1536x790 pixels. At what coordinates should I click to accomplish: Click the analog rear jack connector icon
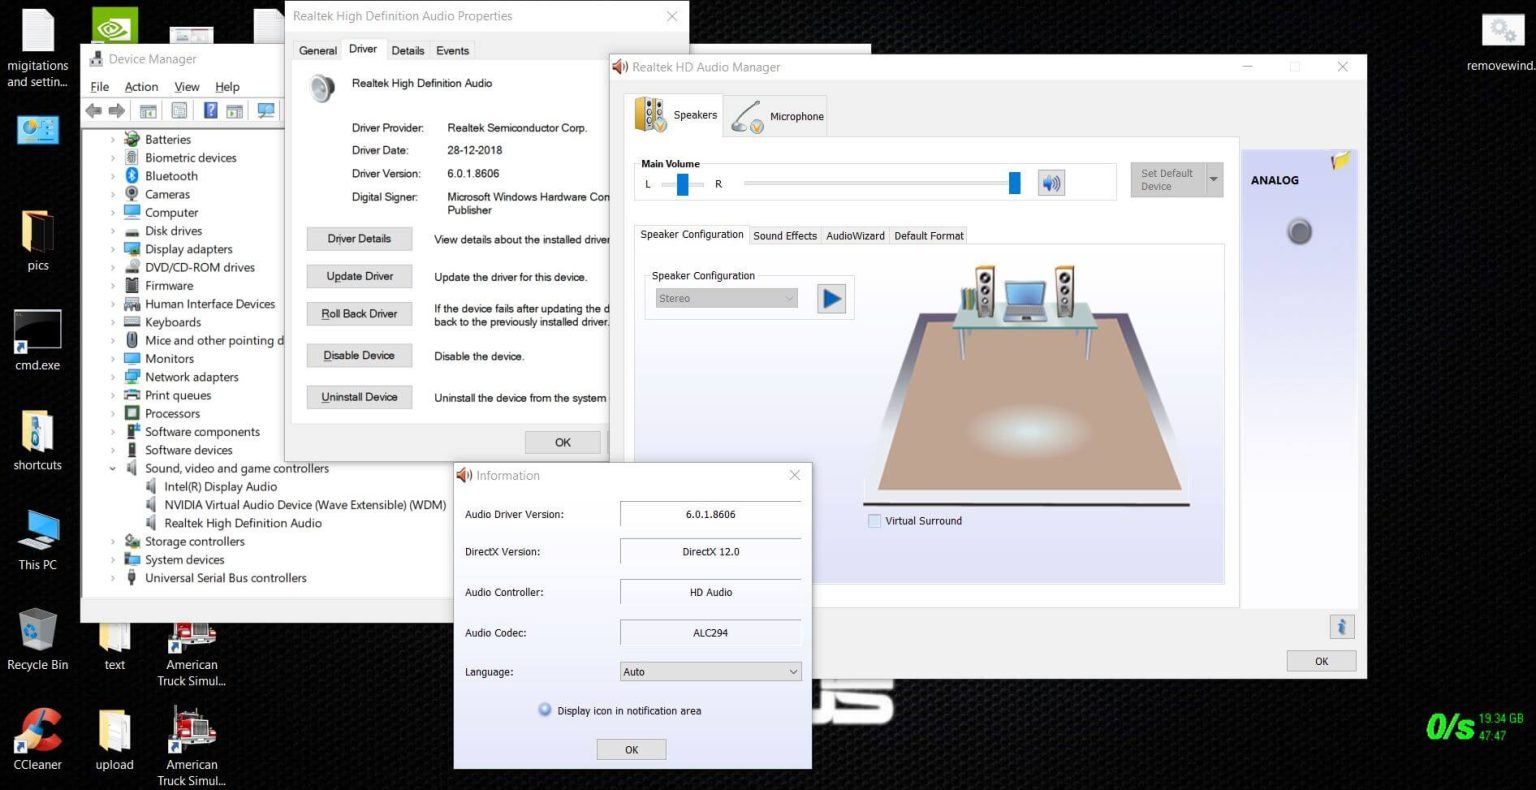pyautogui.click(x=1298, y=231)
